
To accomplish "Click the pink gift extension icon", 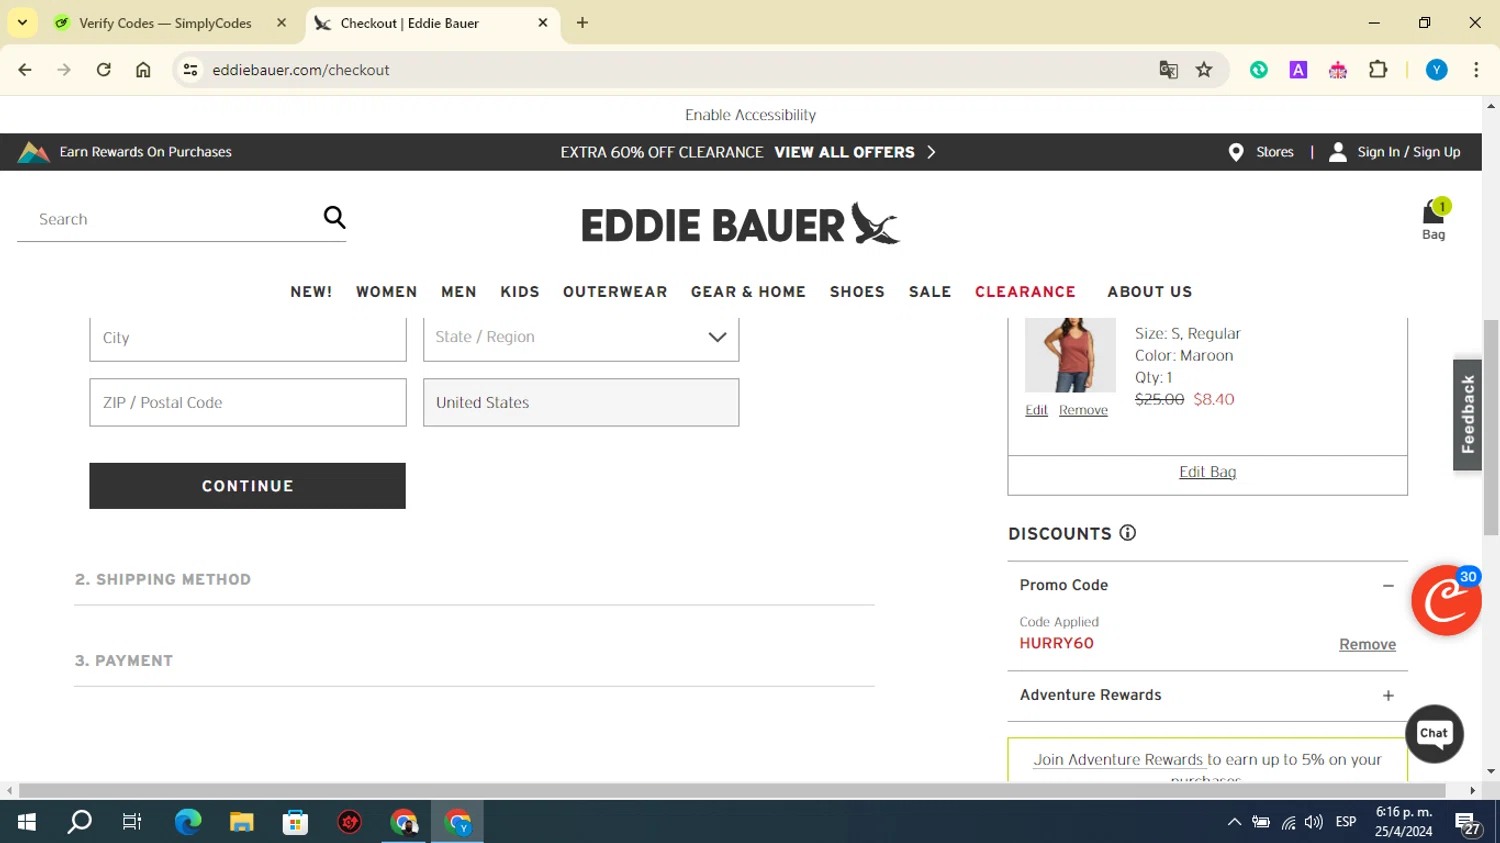I will click(x=1338, y=70).
